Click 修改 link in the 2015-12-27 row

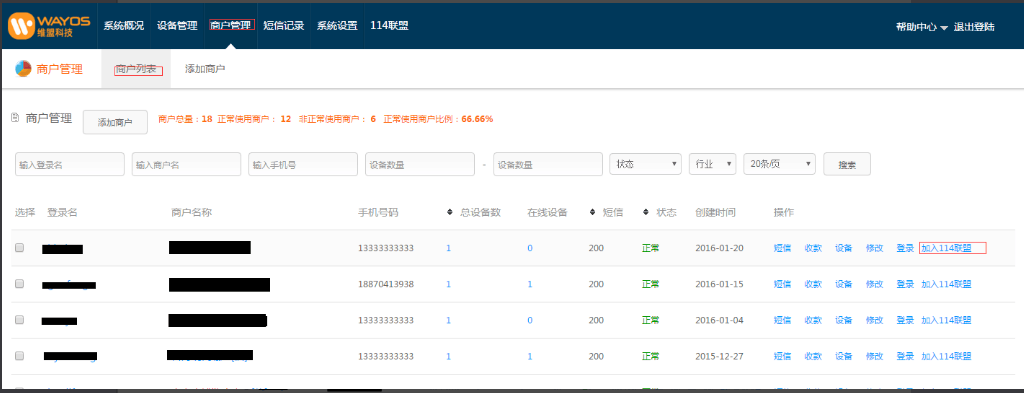coord(874,356)
